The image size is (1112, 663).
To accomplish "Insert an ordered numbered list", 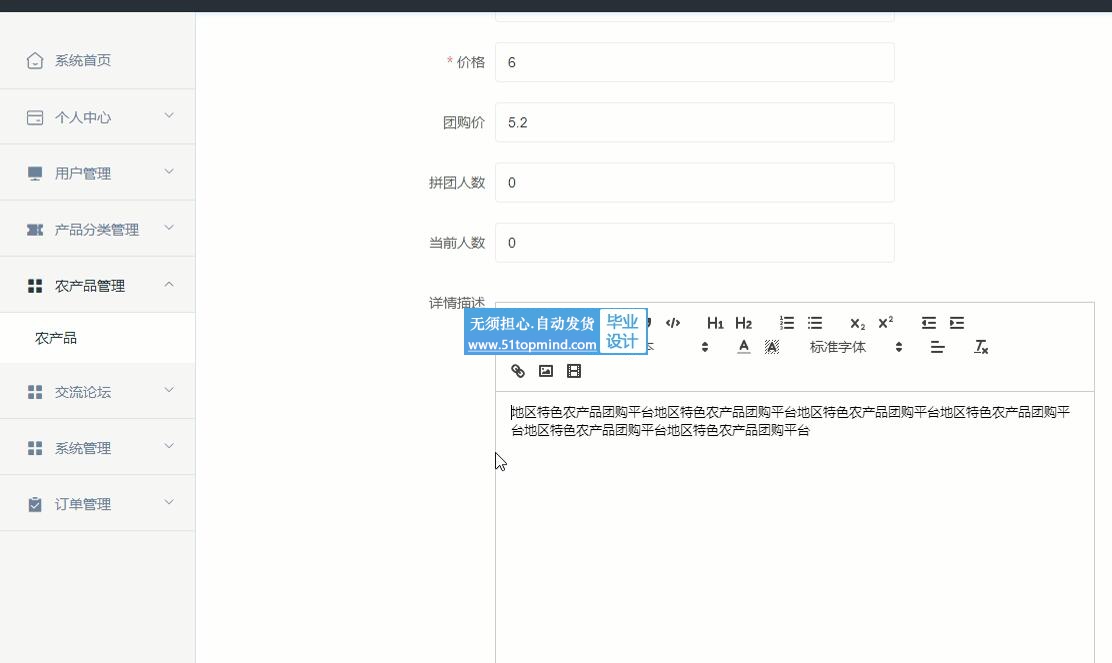I will pos(787,323).
